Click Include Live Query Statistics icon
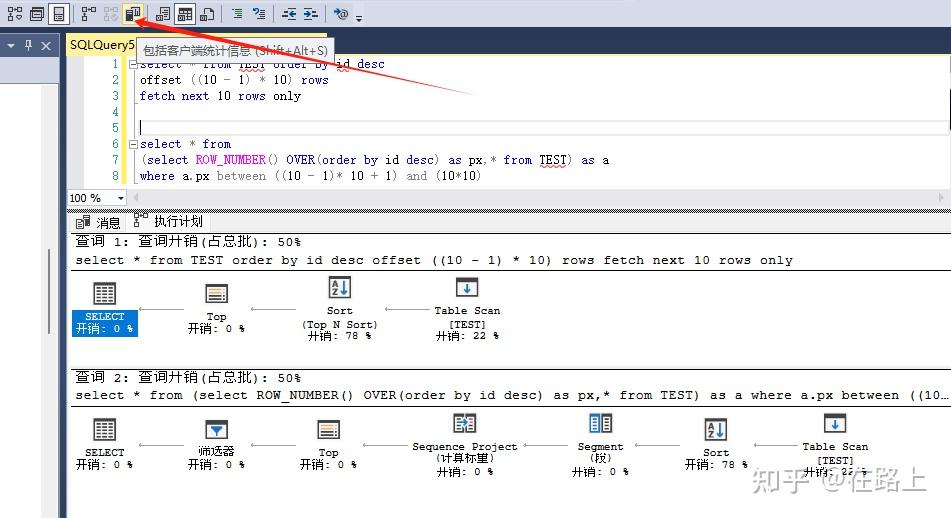The width and height of the screenshot is (951, 518). [111, 13]
